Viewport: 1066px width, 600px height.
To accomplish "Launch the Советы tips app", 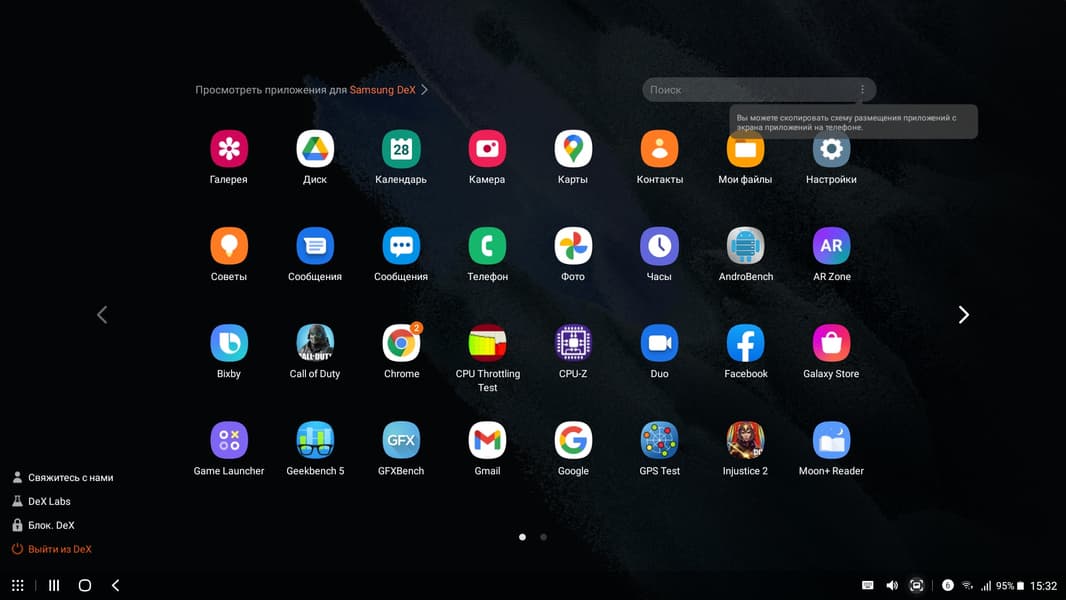I will 228,246.
